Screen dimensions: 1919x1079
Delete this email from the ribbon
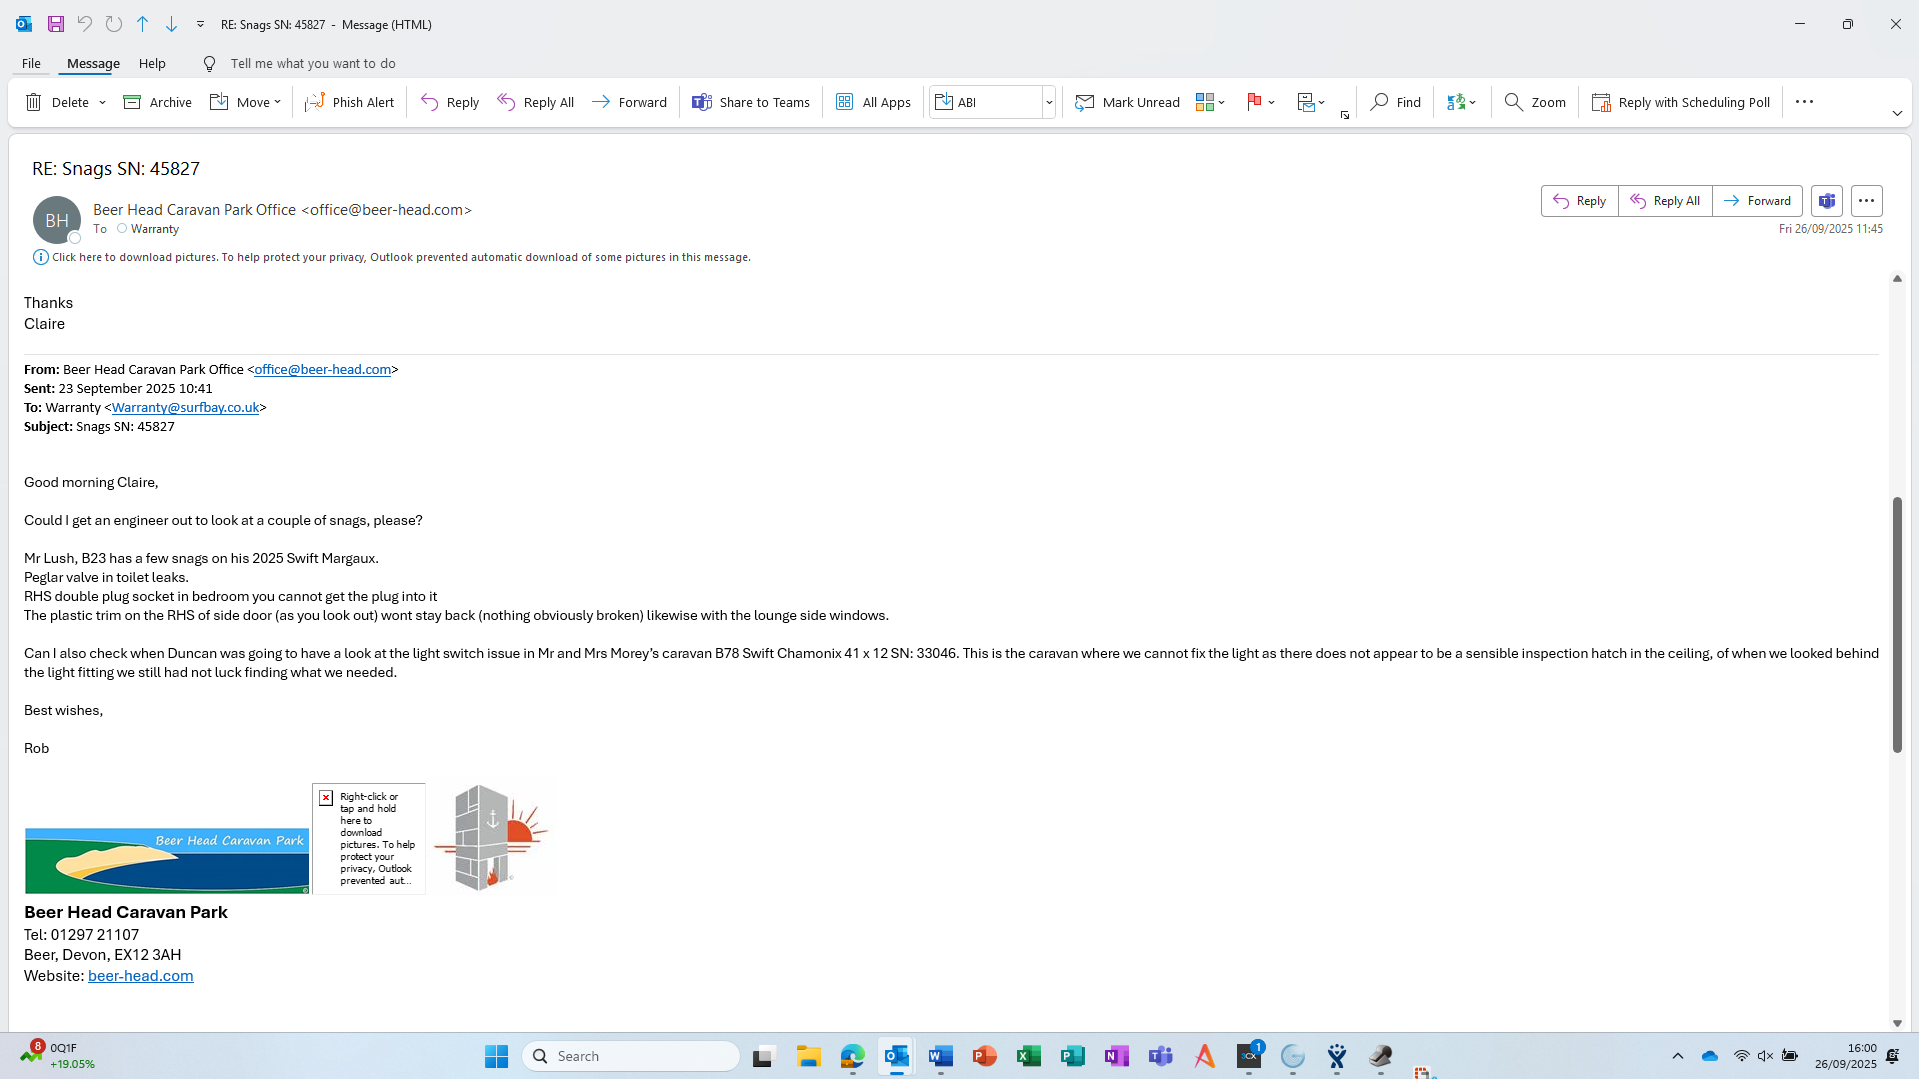tap(58, 102)
